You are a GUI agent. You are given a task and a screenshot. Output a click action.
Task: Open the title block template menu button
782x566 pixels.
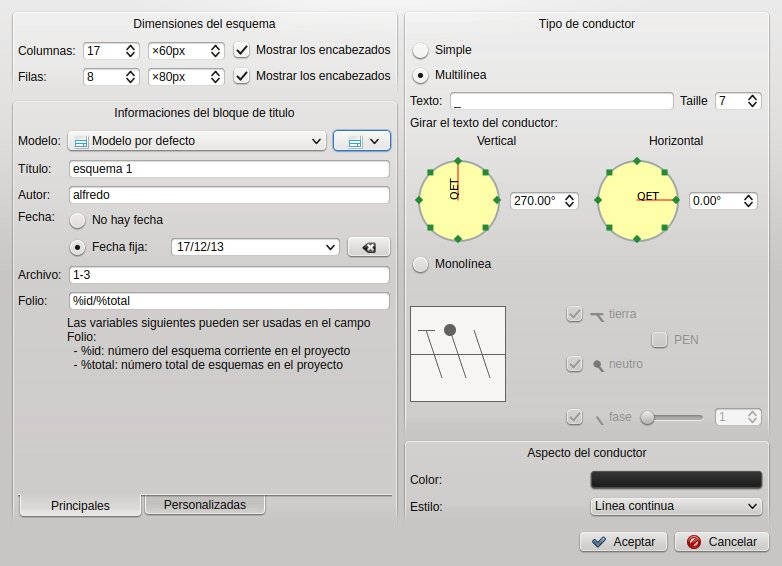pyautogui.click(x=362, y=141)
